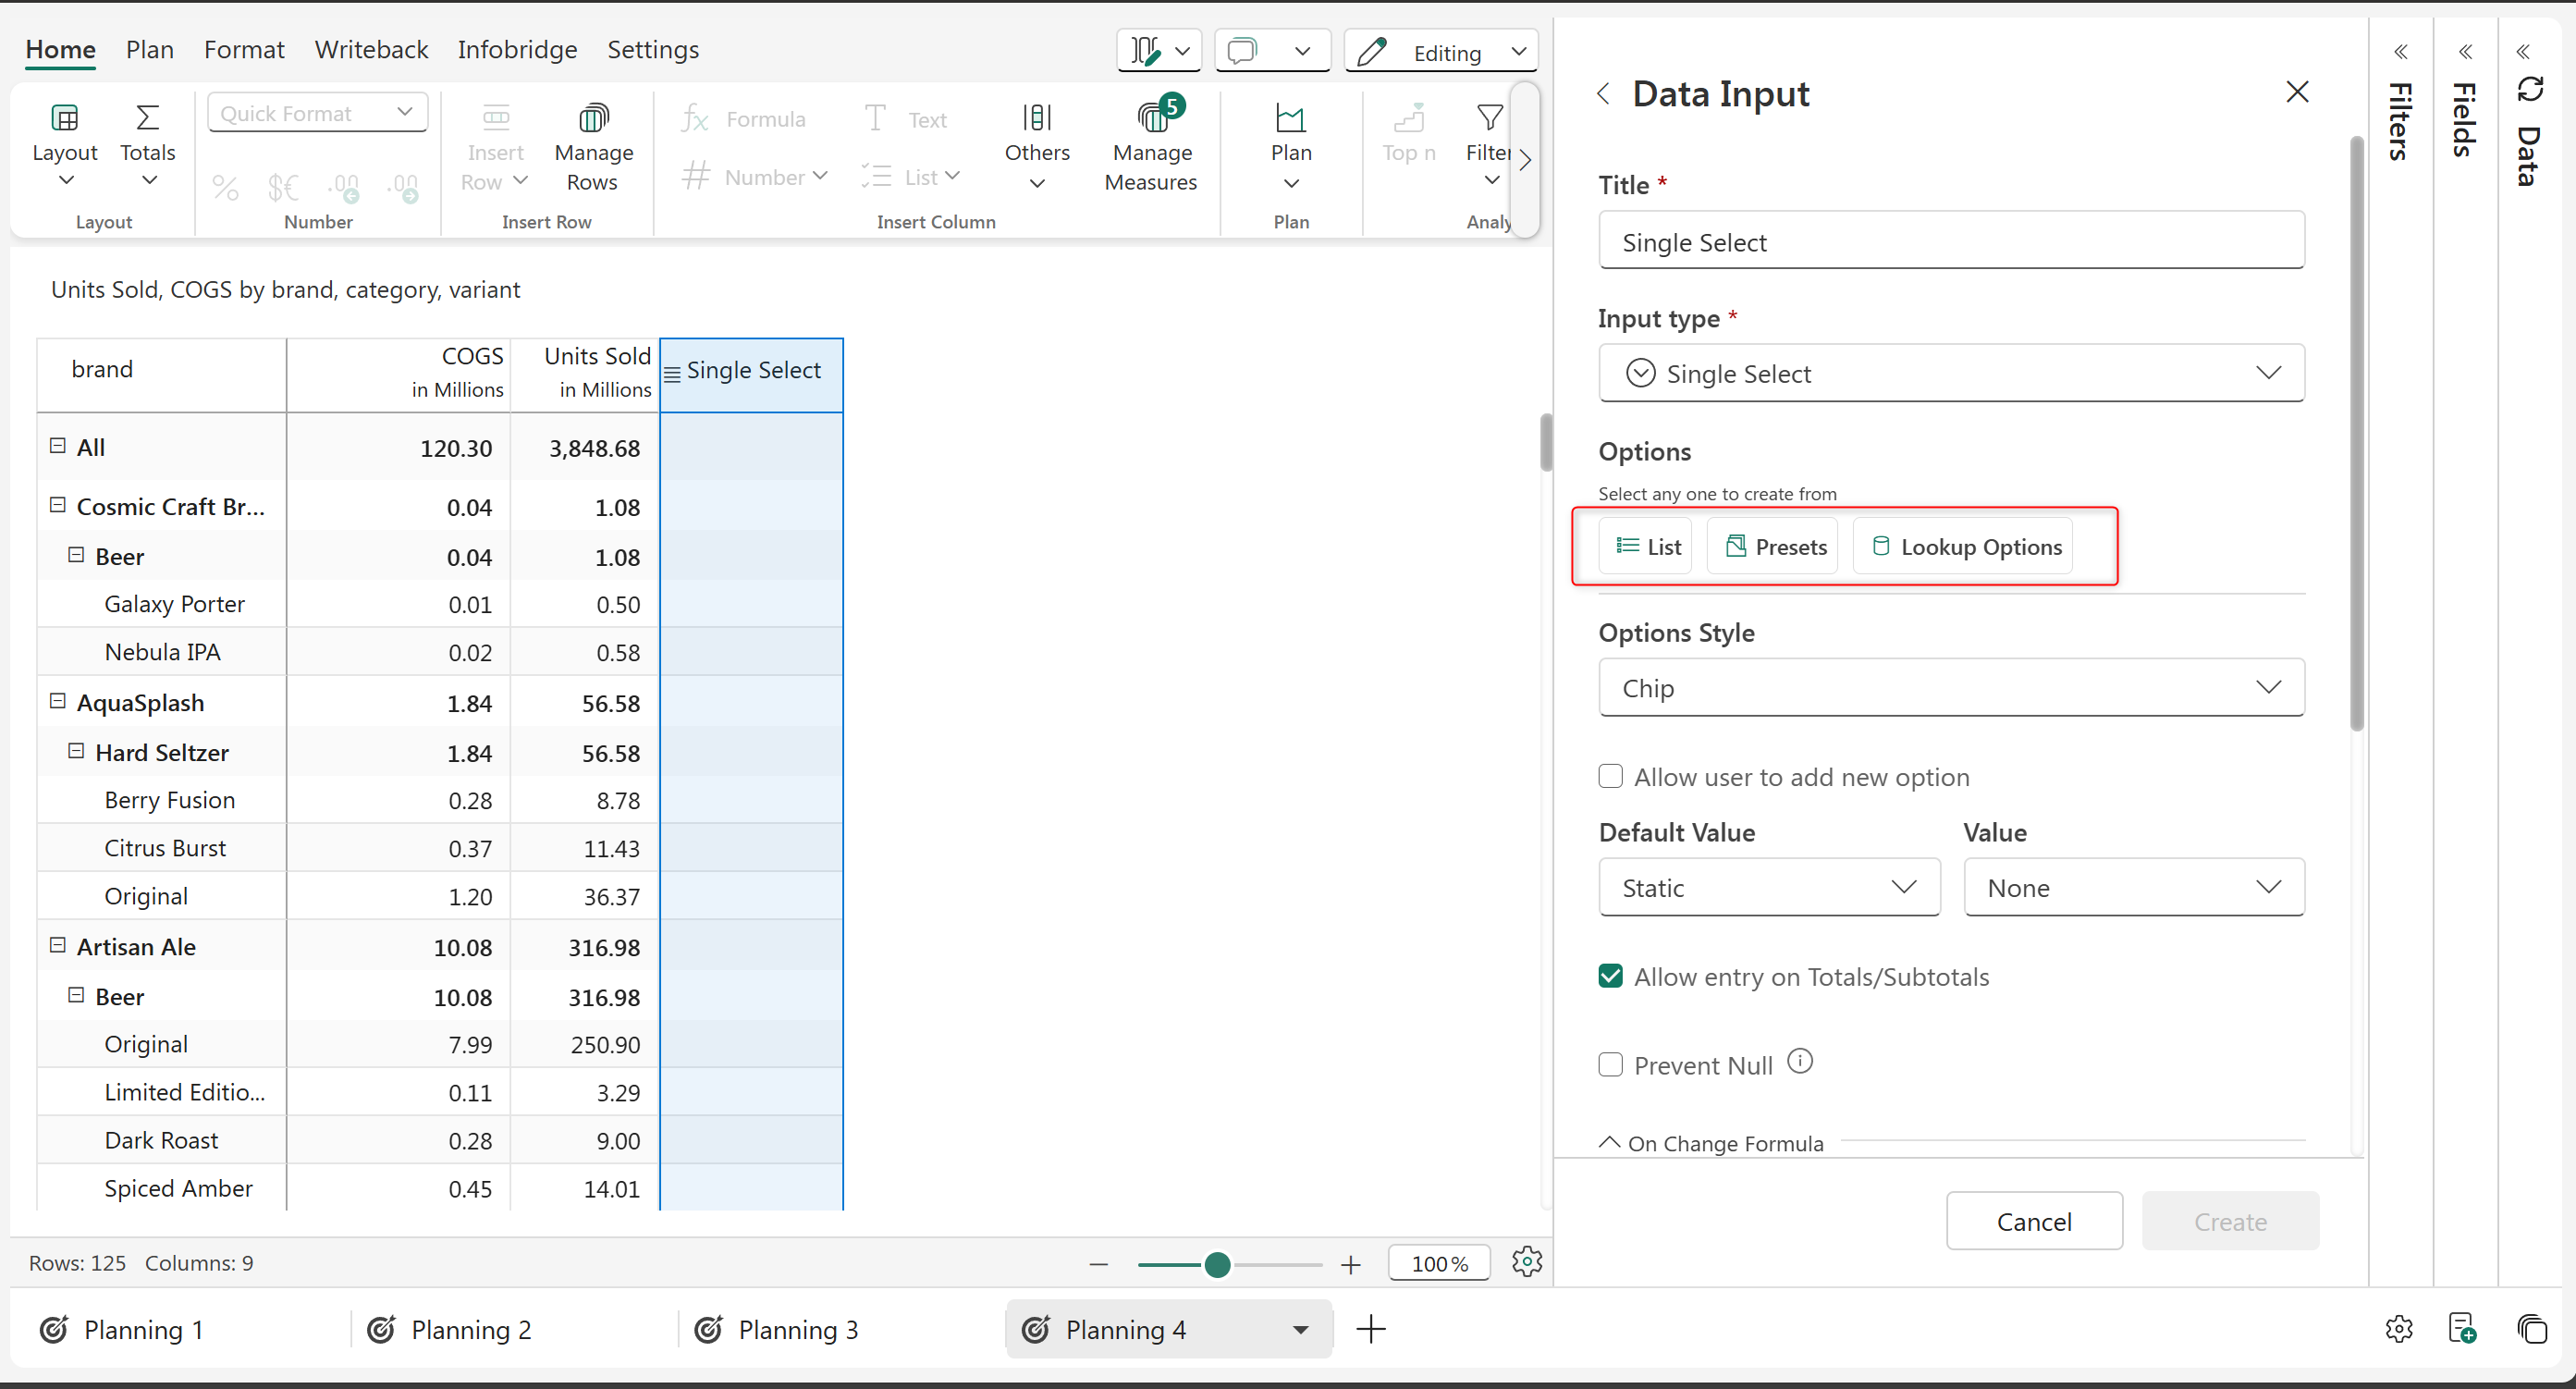Open the Plan chart icon in ribbon
This screenshot has height=1389, width=2576.
click(1290, 119)
